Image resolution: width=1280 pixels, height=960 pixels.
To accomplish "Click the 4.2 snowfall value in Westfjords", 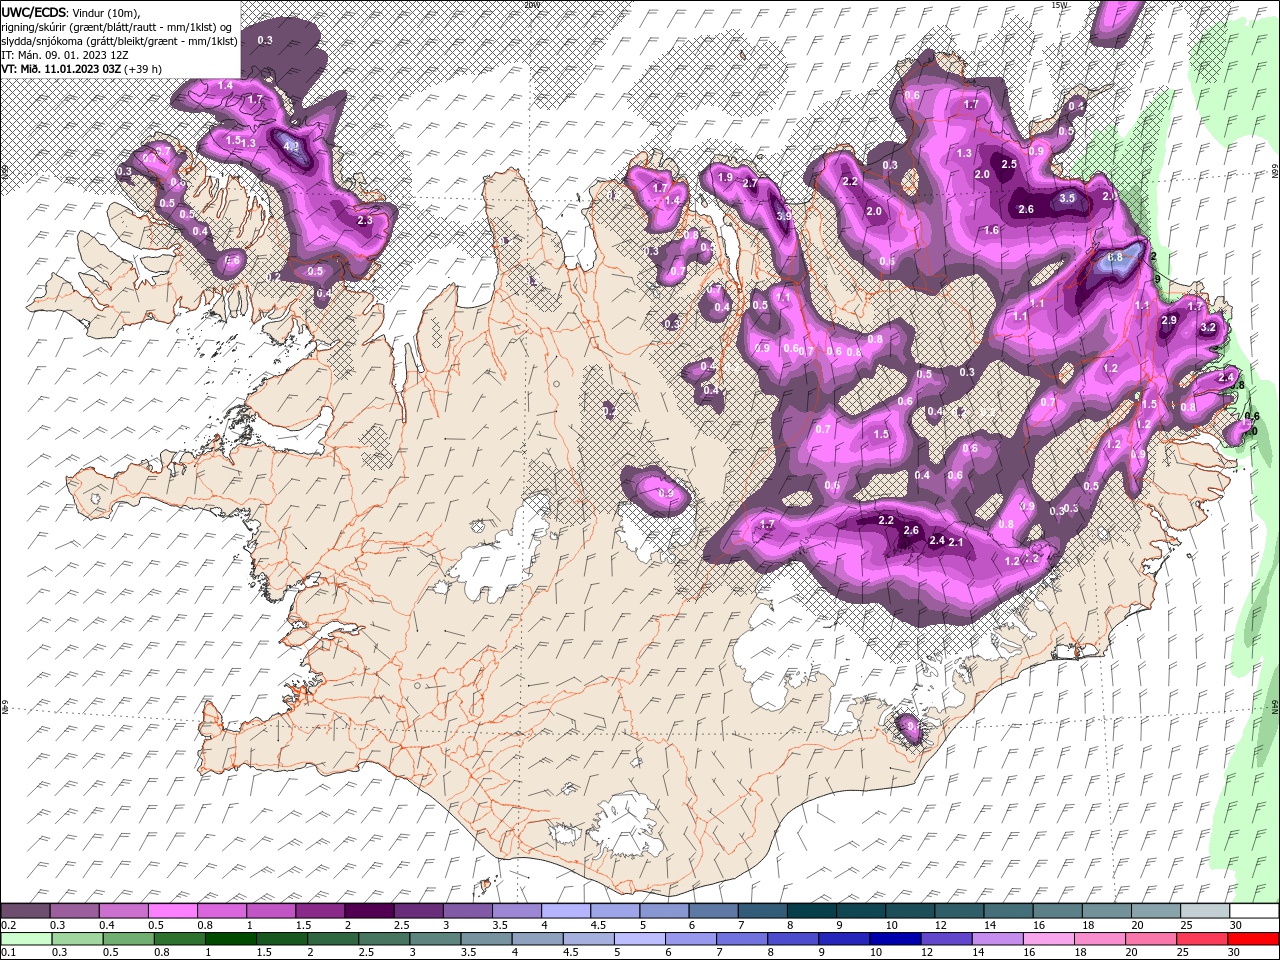I will point(292,146).
